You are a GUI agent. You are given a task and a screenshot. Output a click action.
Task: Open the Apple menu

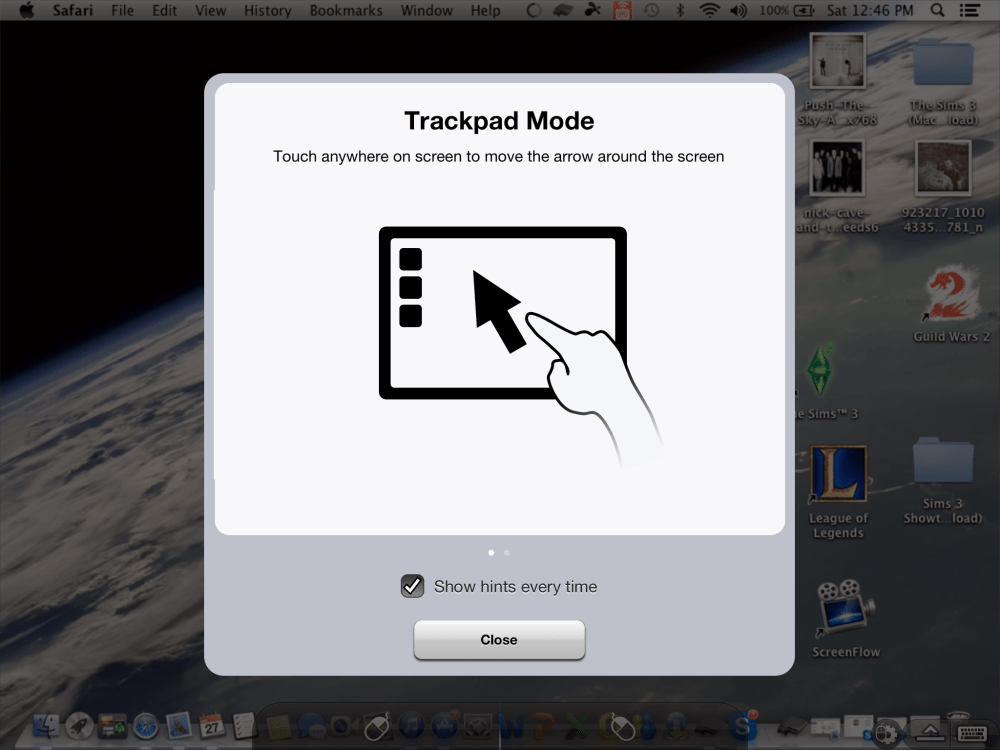(x=27, y=11)
